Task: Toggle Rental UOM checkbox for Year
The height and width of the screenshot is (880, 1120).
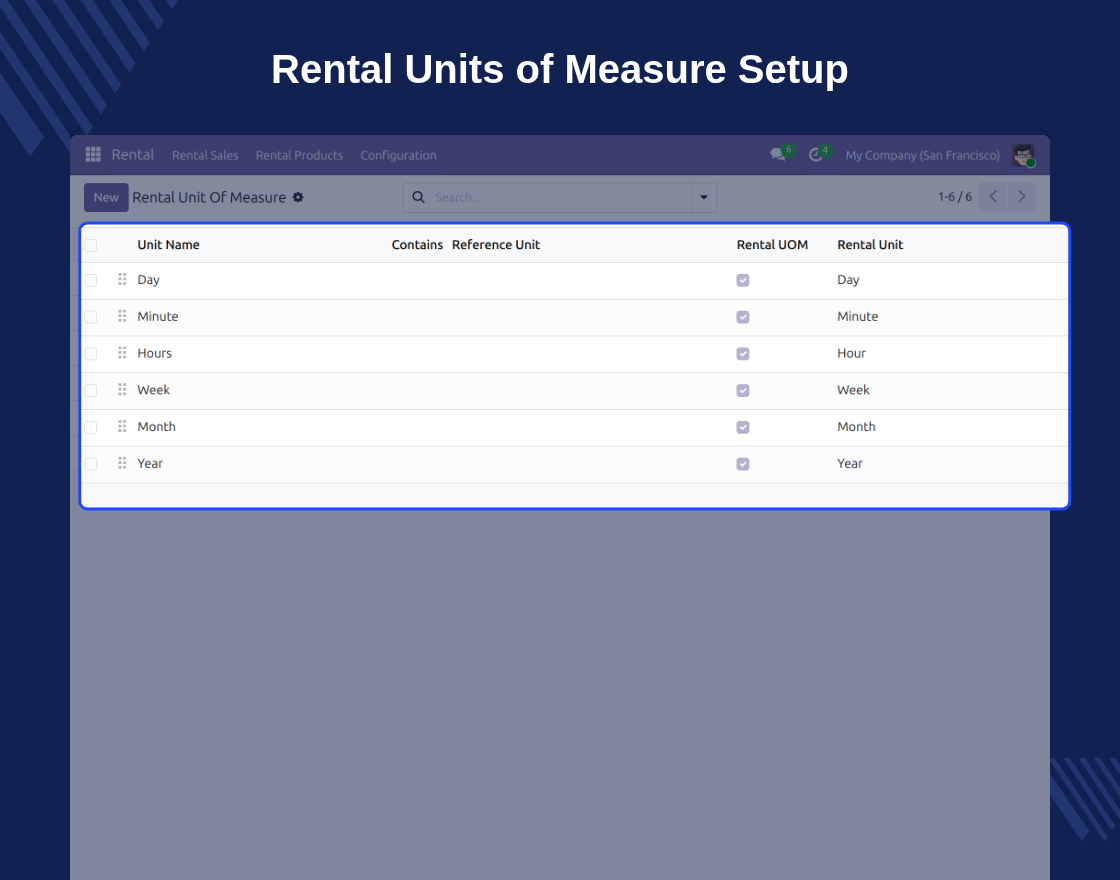Action: (743, 464)
